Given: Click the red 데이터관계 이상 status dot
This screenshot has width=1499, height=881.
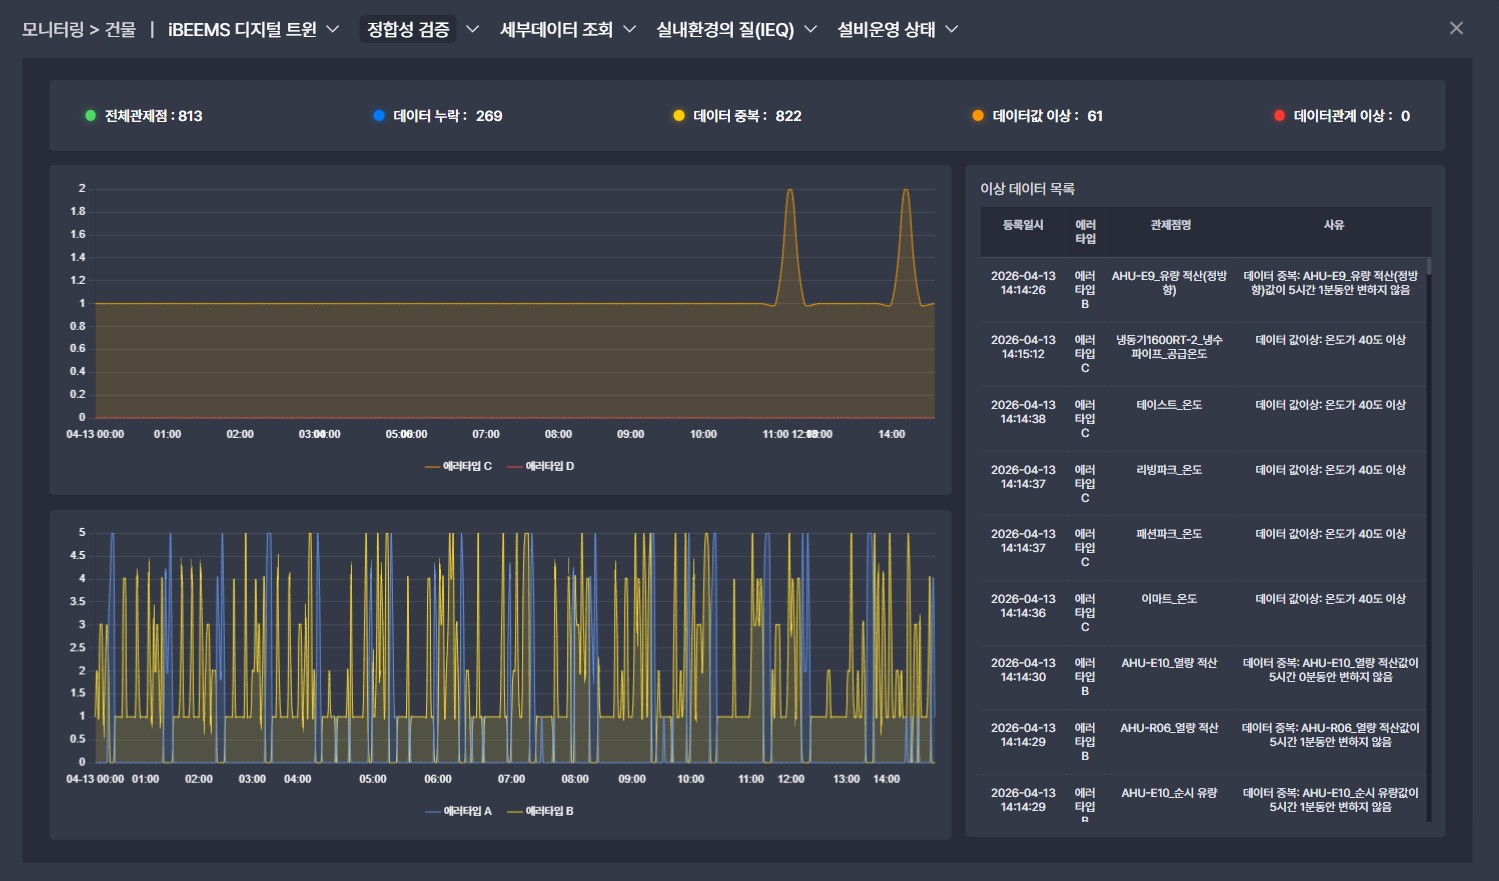Looking at the screenshot, I should pos(1279,116).
